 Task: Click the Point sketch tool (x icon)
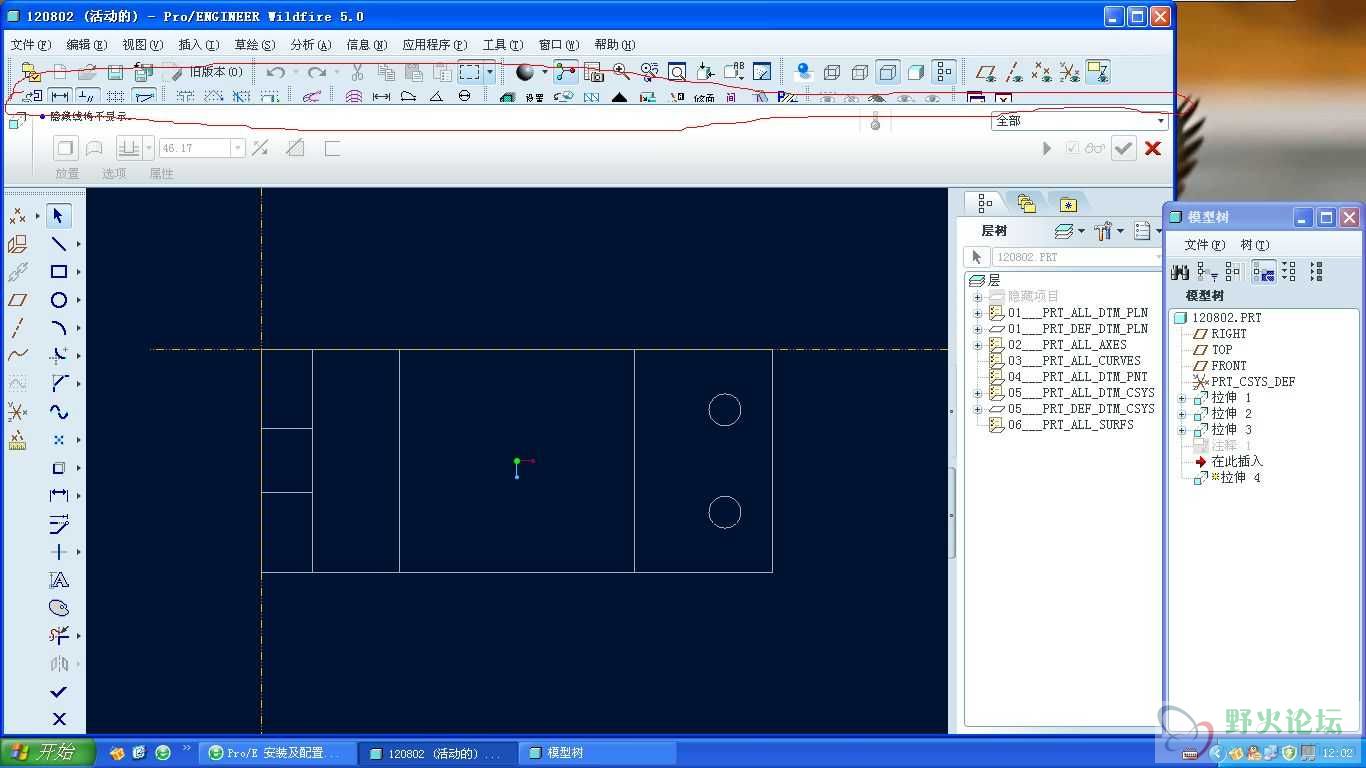pyautogui.click(x=59, y=440)
